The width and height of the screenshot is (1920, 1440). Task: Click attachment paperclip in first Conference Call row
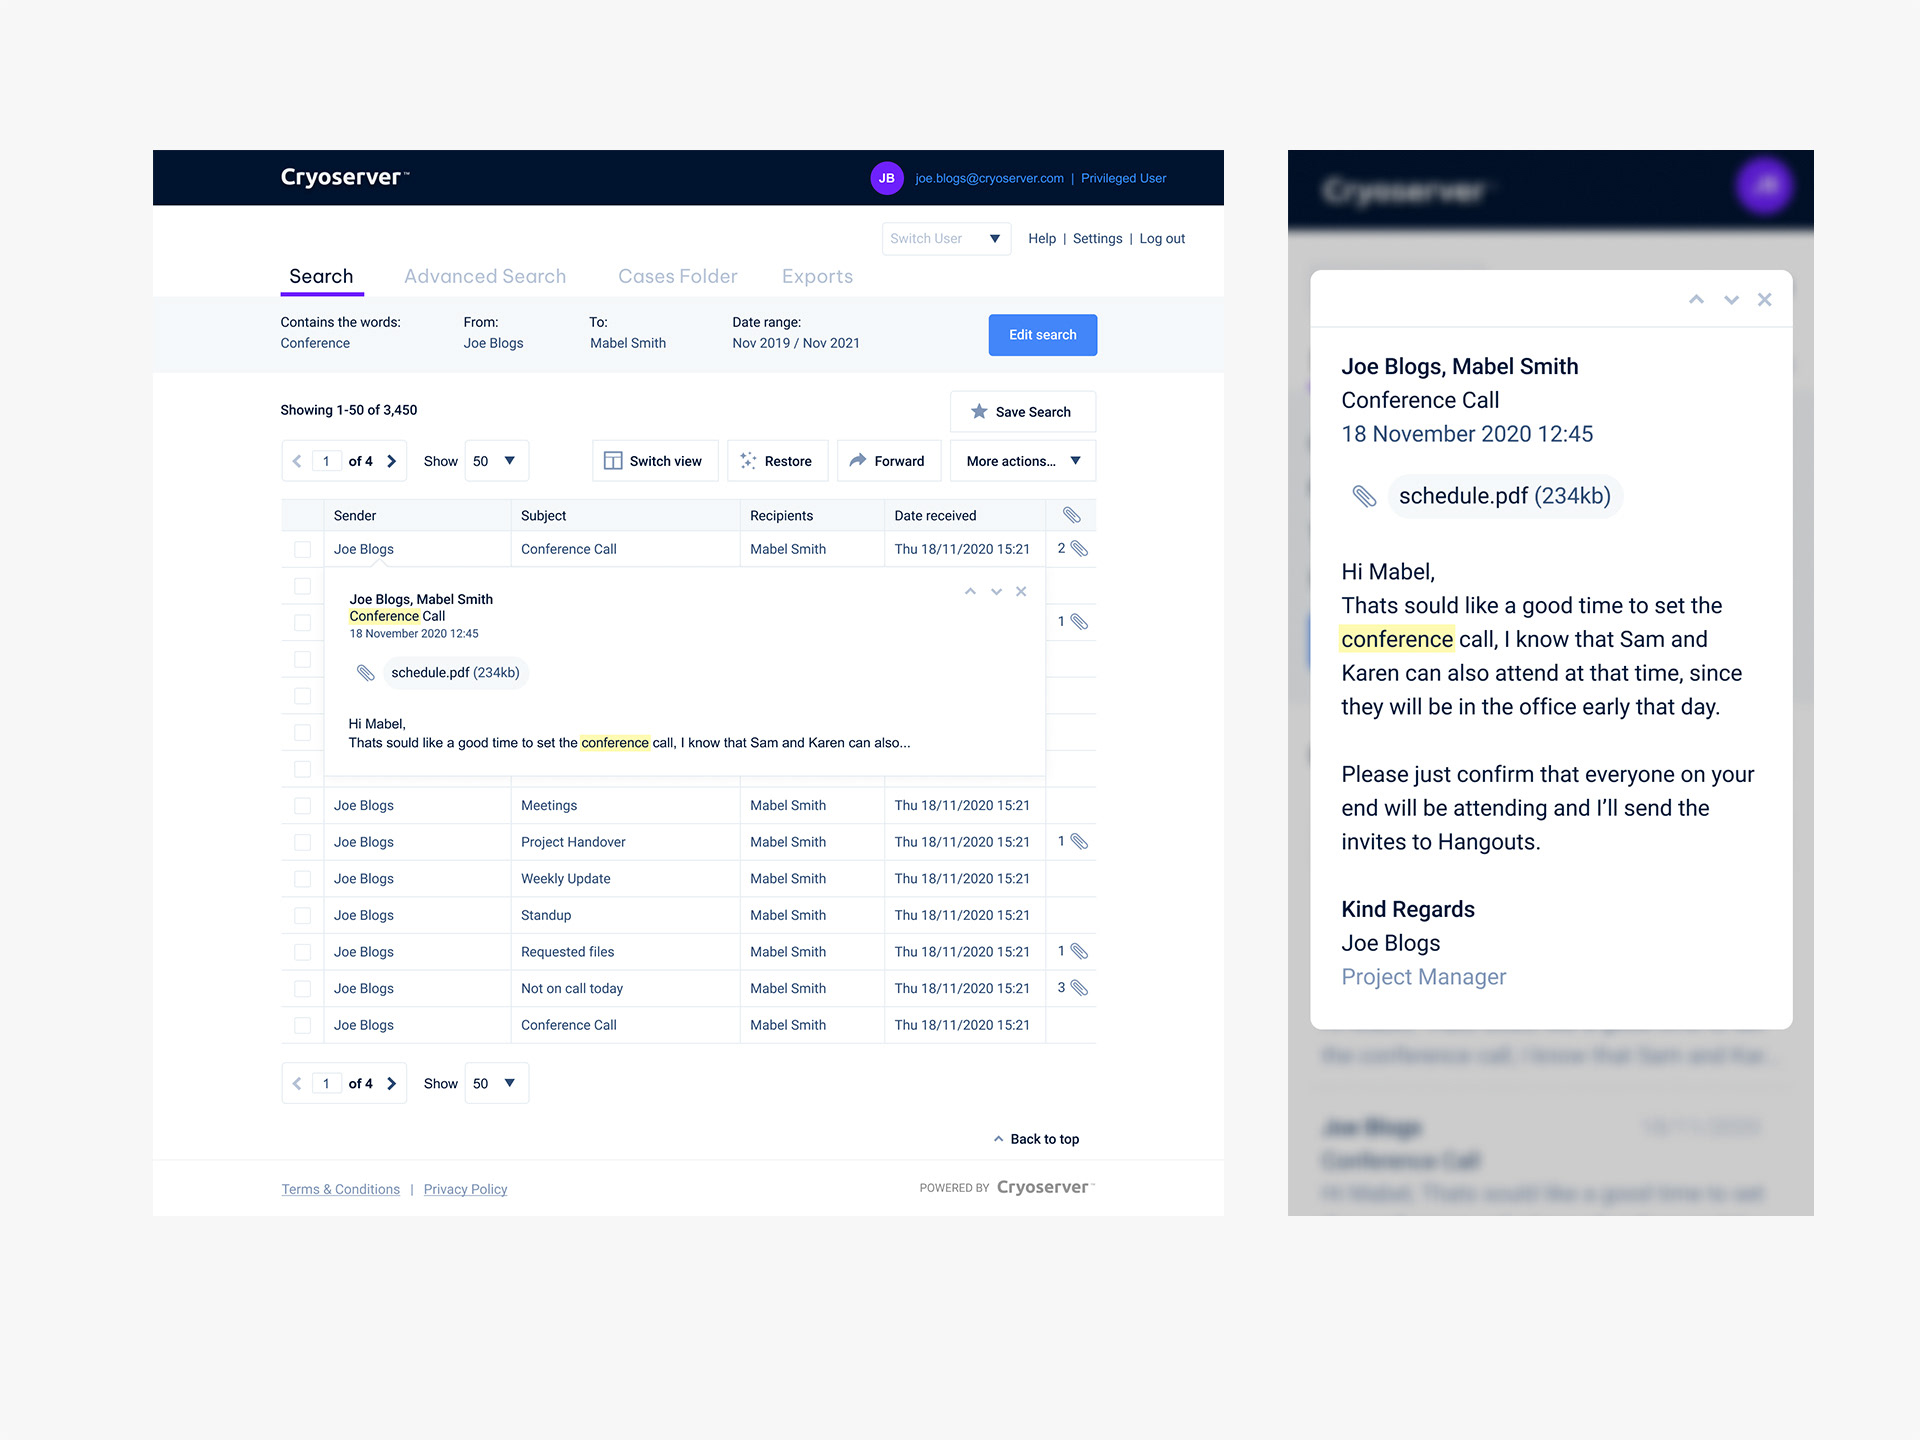(x=1079, y=549)
